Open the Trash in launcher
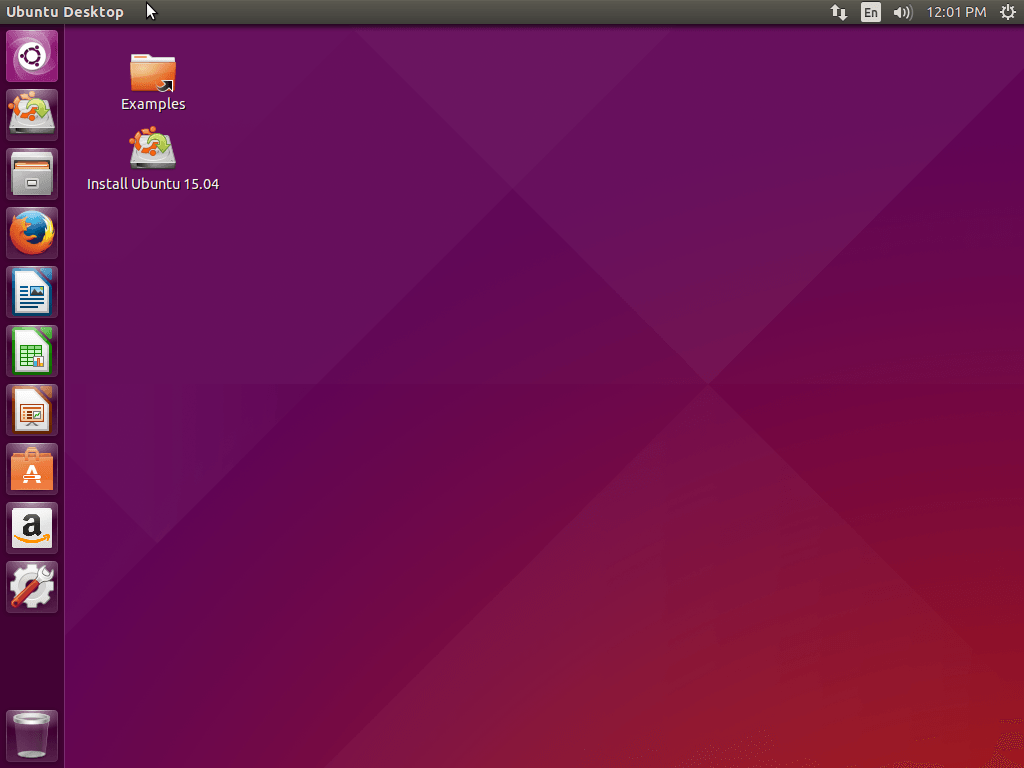1024x768 pixels. click(x=32, y=736)
